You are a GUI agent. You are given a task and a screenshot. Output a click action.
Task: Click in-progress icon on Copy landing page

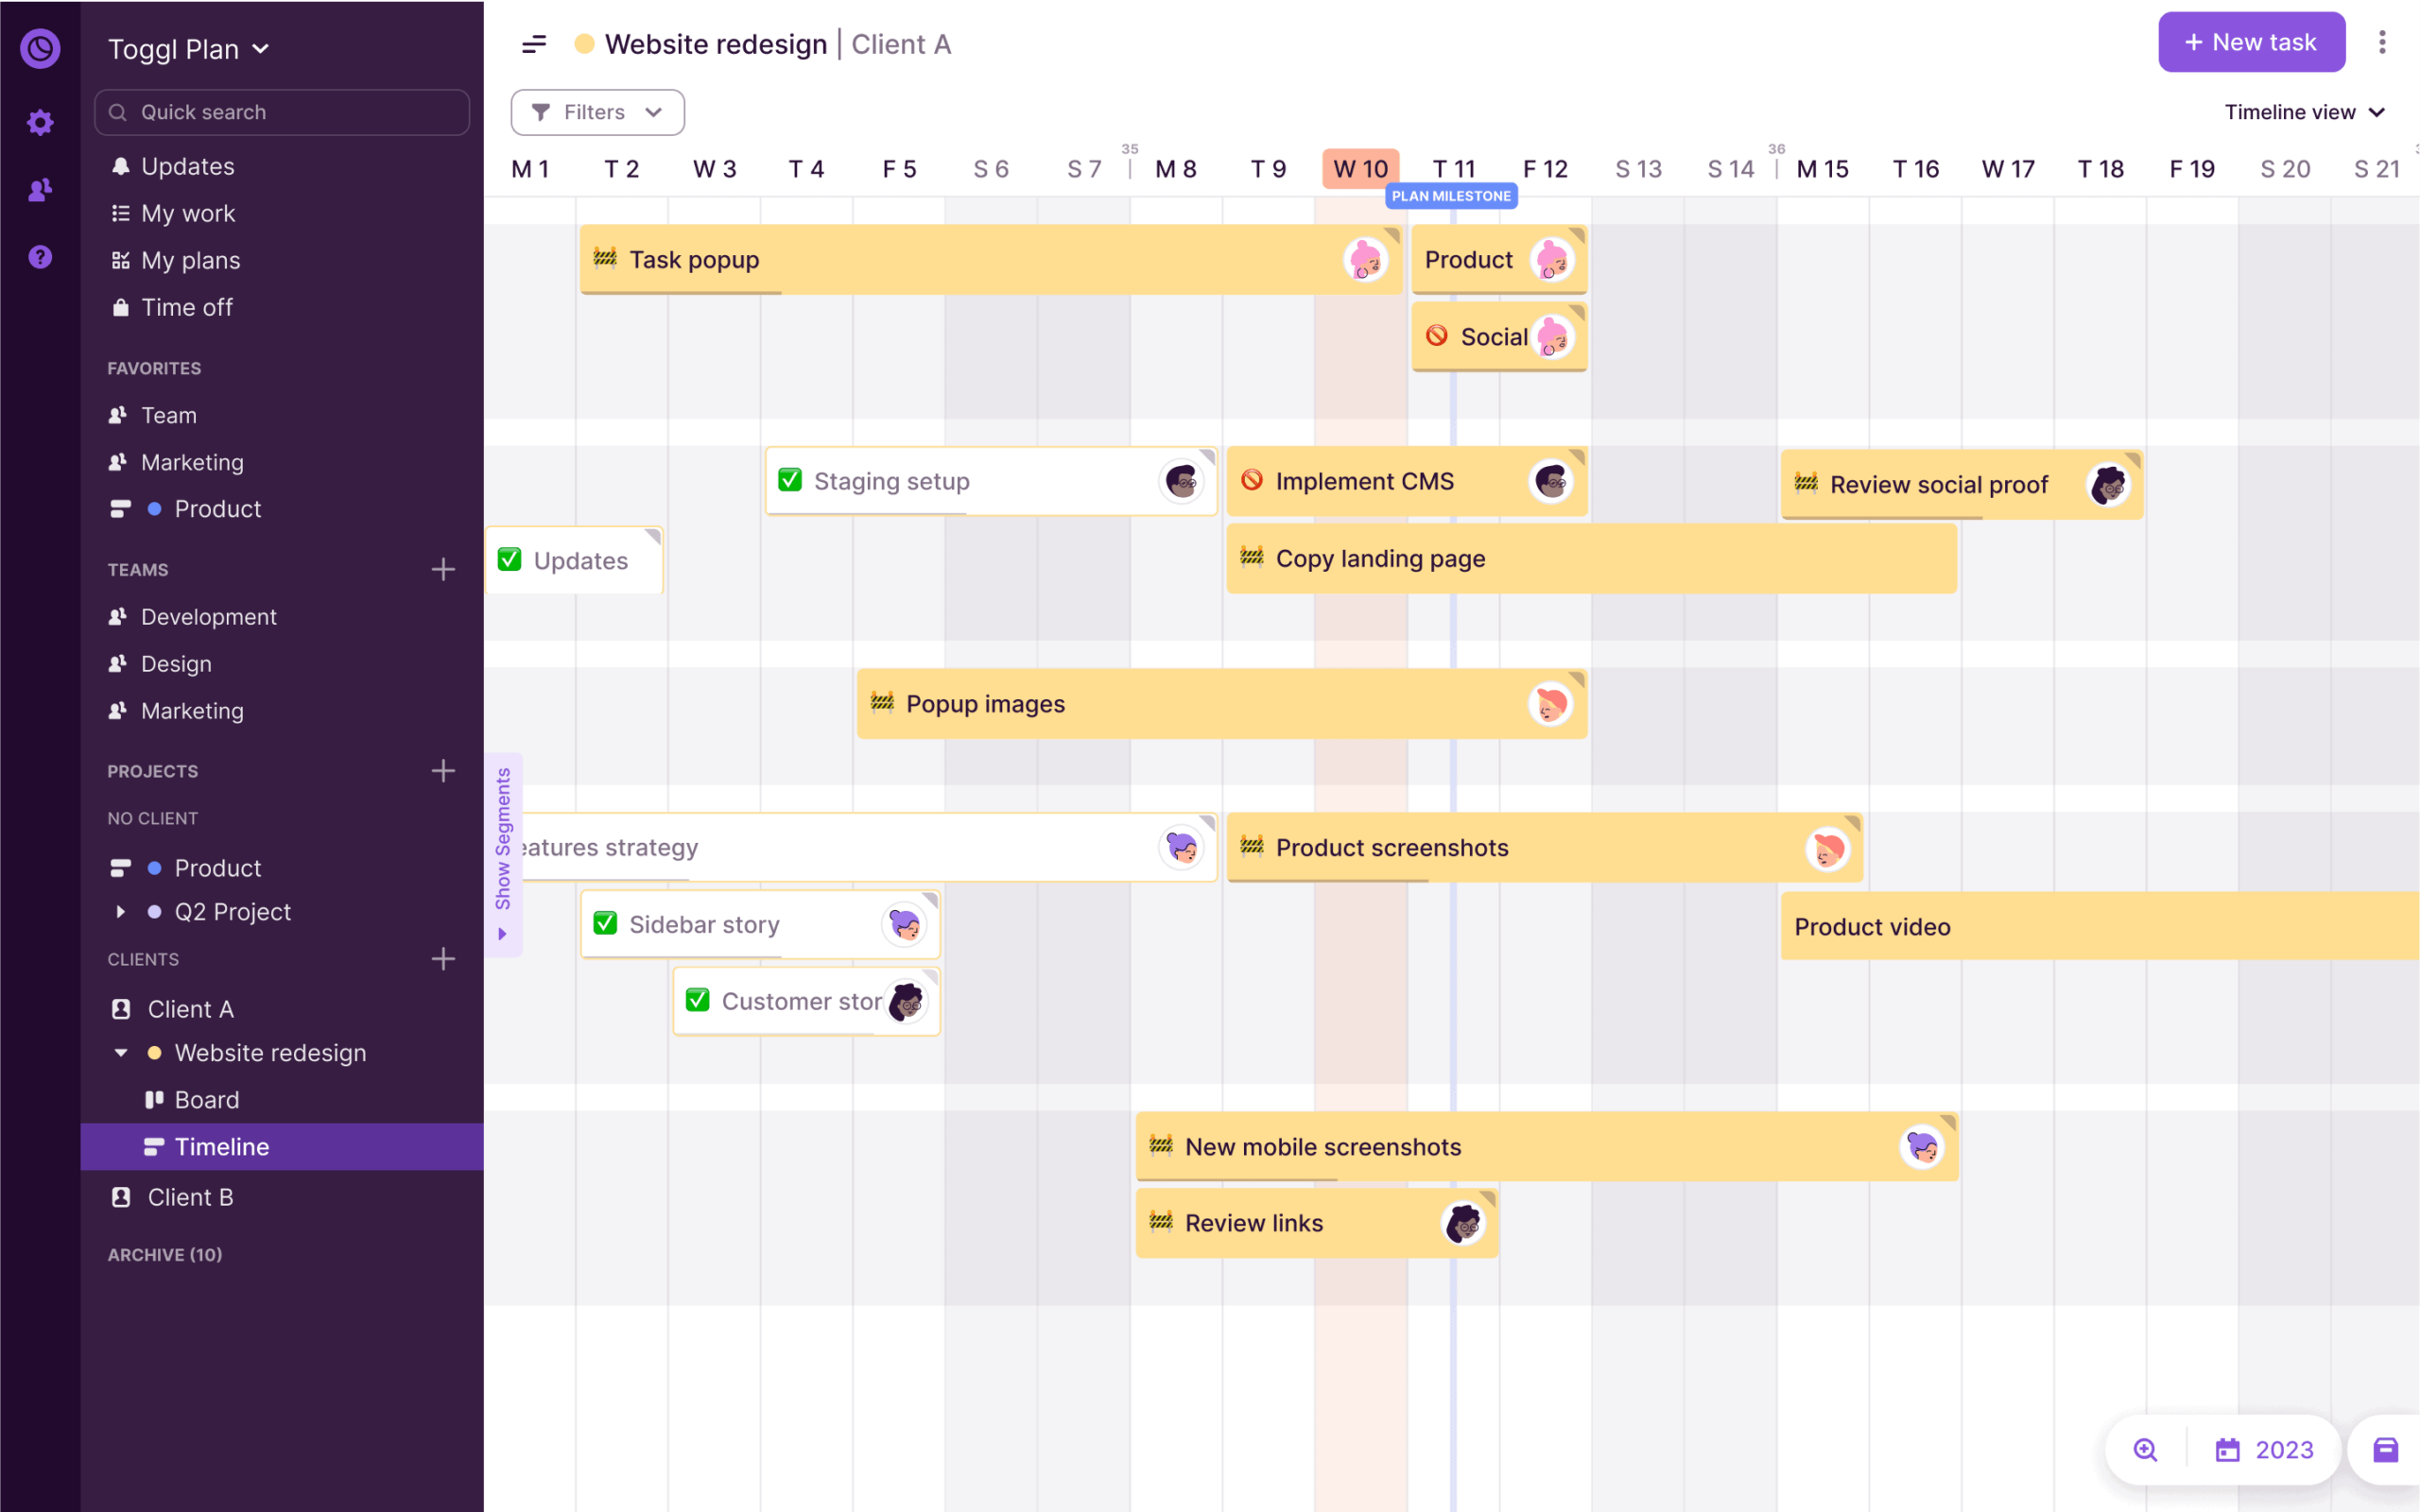1252,557
